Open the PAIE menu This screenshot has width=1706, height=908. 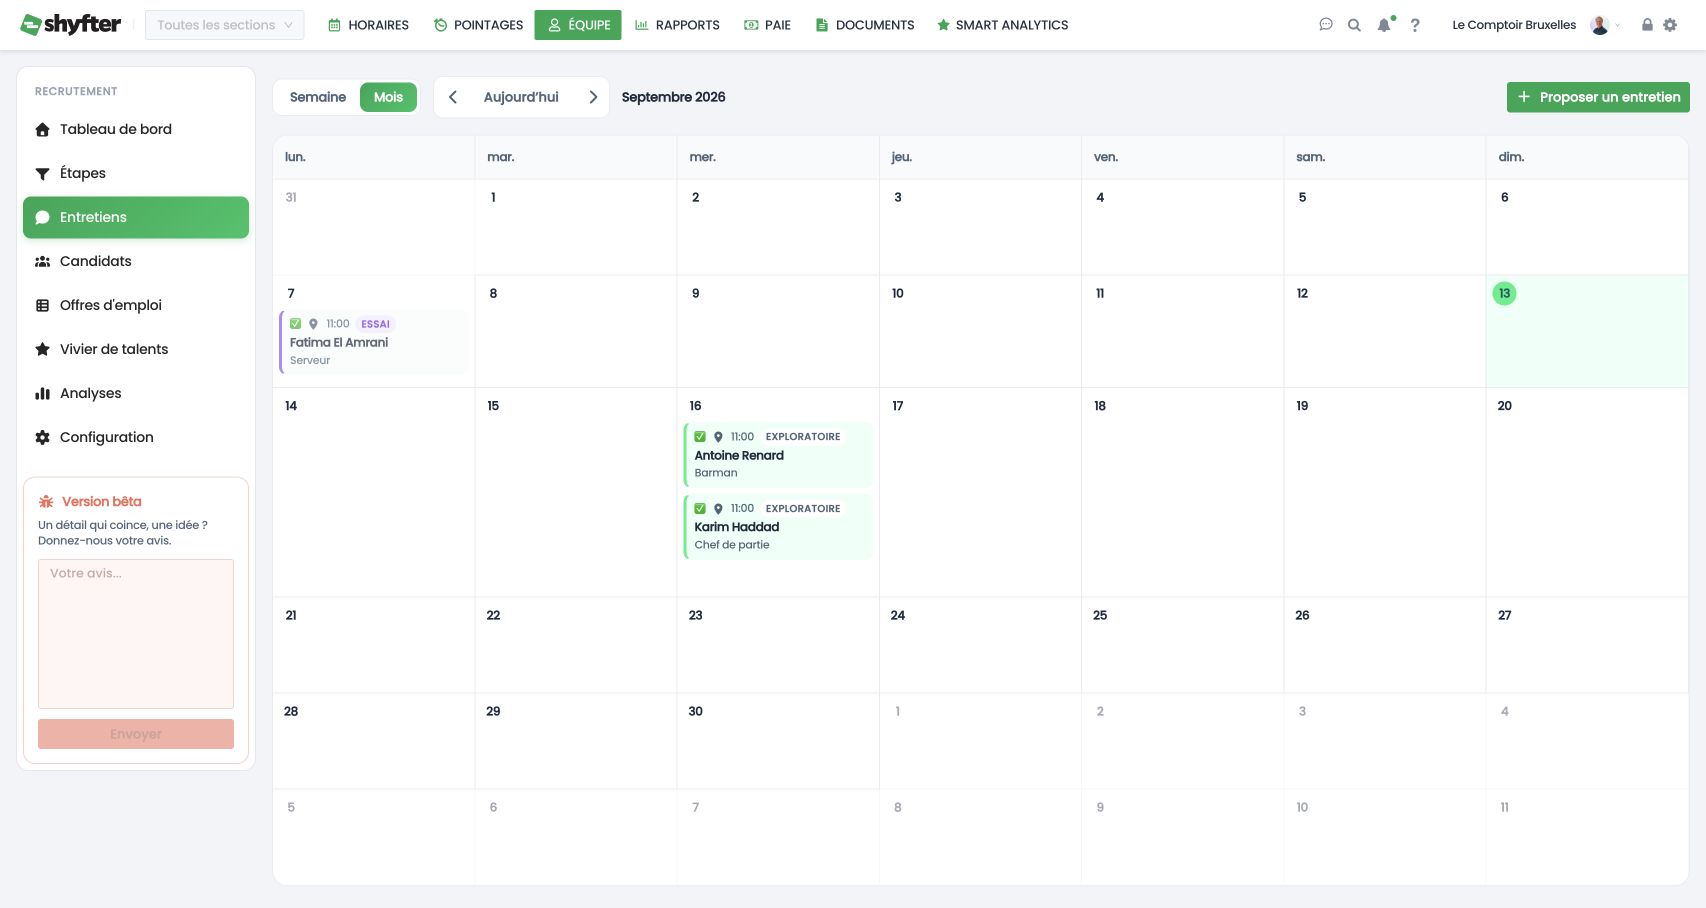(767, 25)
